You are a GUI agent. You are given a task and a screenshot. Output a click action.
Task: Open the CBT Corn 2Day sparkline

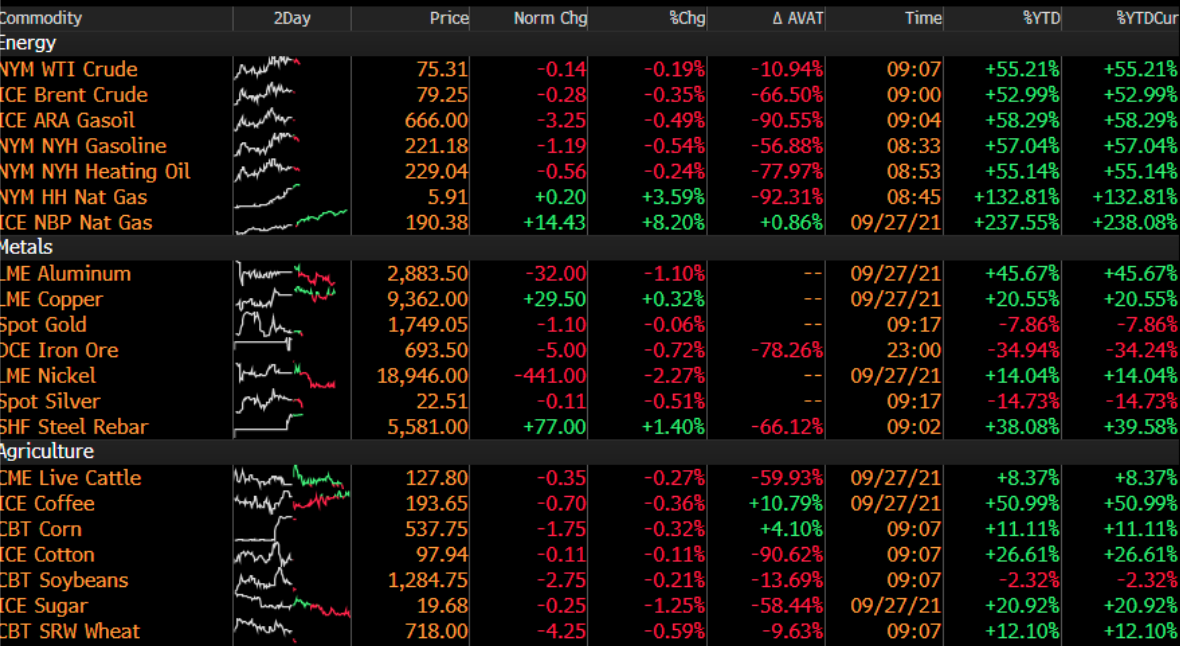point(264,529)
